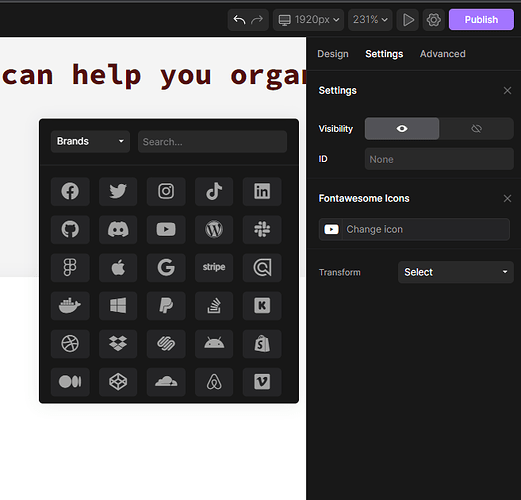Open site settings gear icon
Image resolution: width=521 pixels, height=500 pixels.
pyautogui.click(x=433, y=20)
